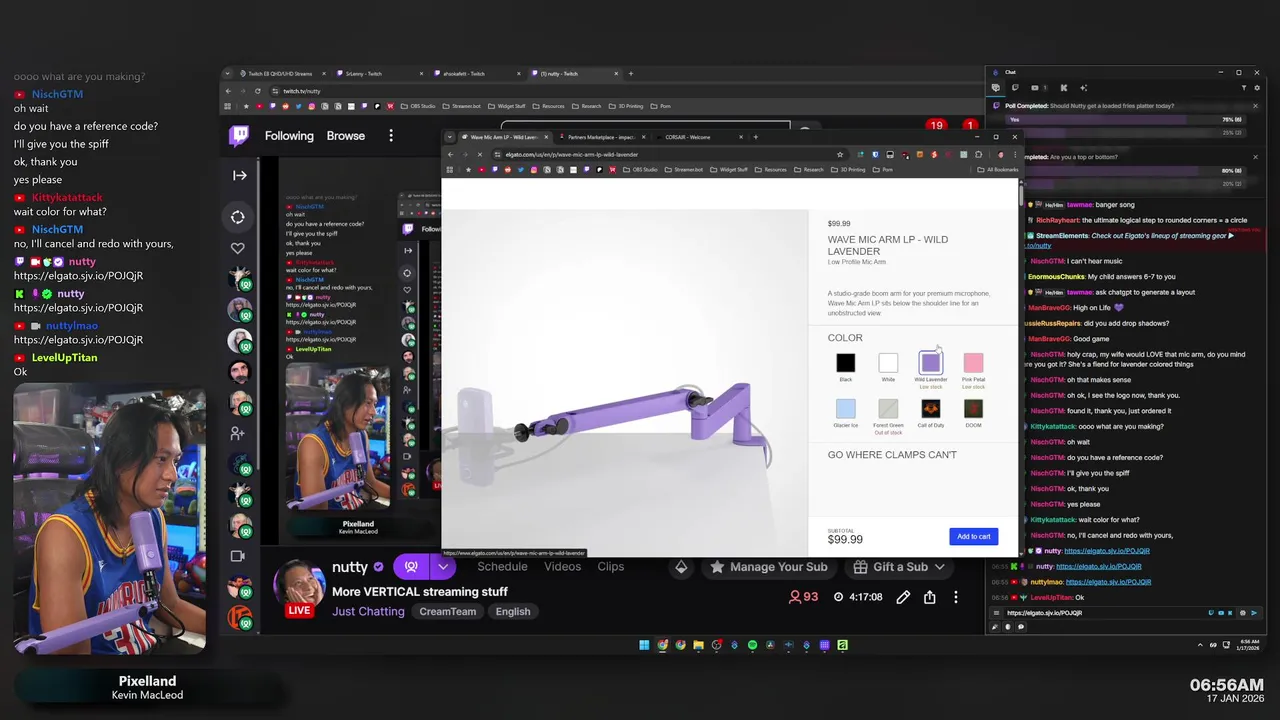Switch to ahsokafett - Twitch tab in back browser
This screenshot has width=1280, height=720.
pyautogui.click(x=477, y=74)
